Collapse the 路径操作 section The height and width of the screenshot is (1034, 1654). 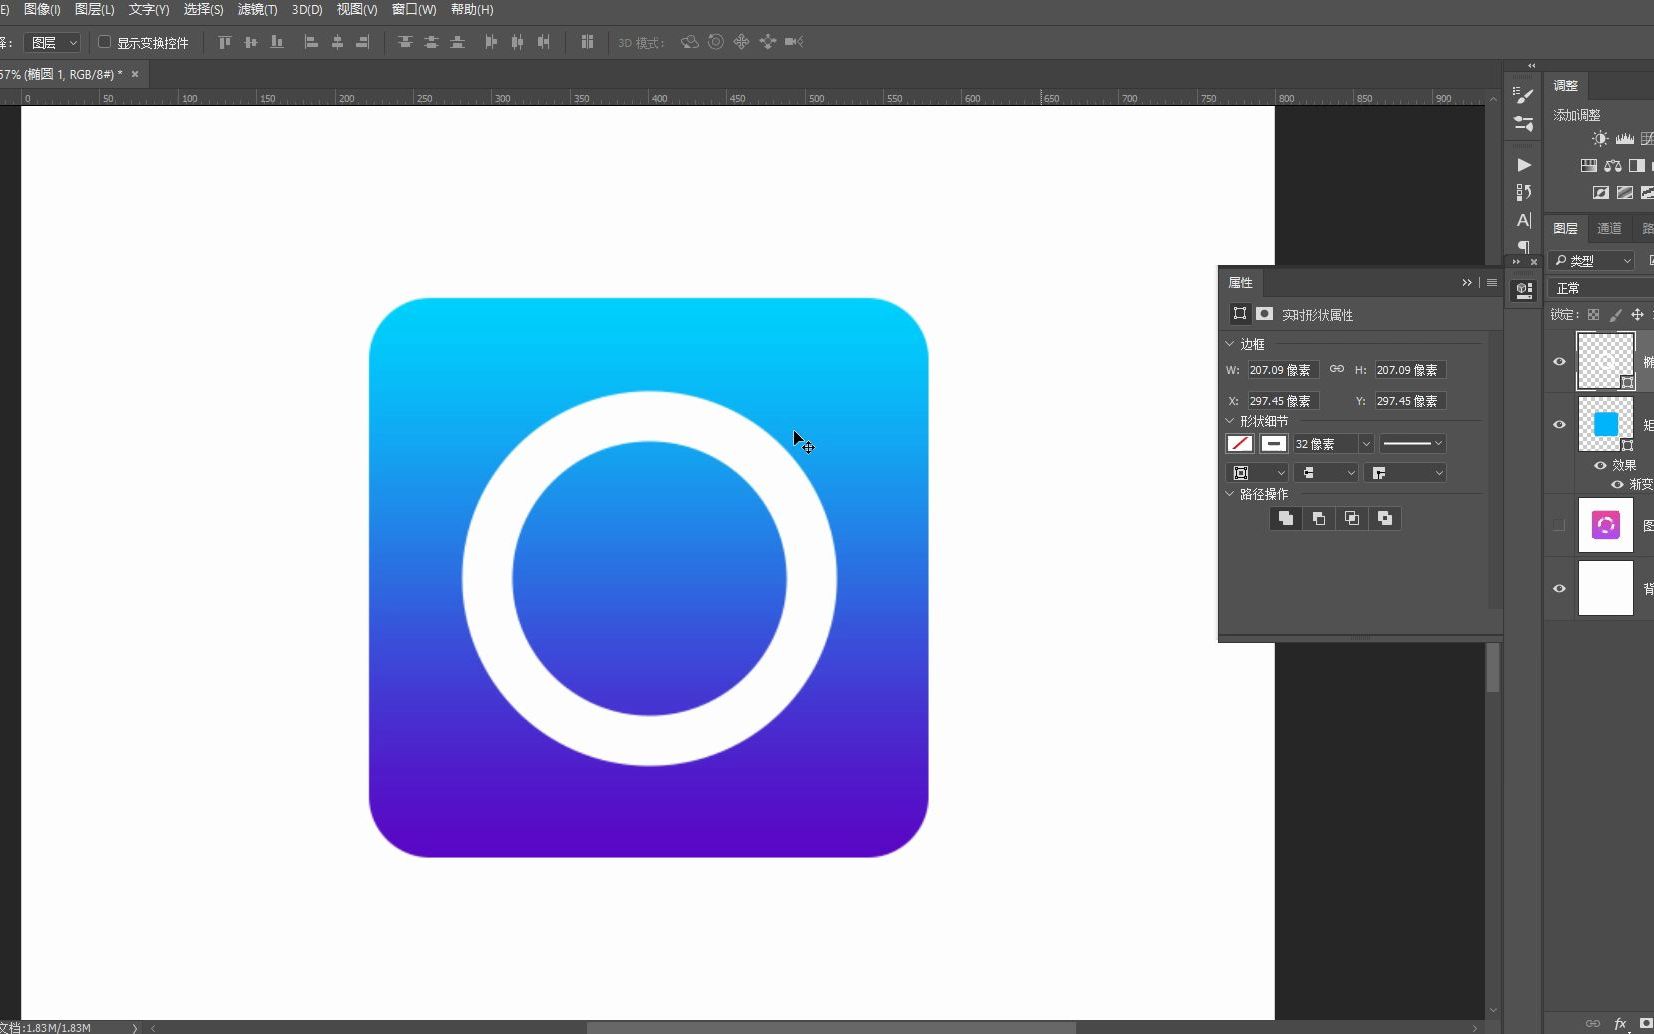point(1230,494)
